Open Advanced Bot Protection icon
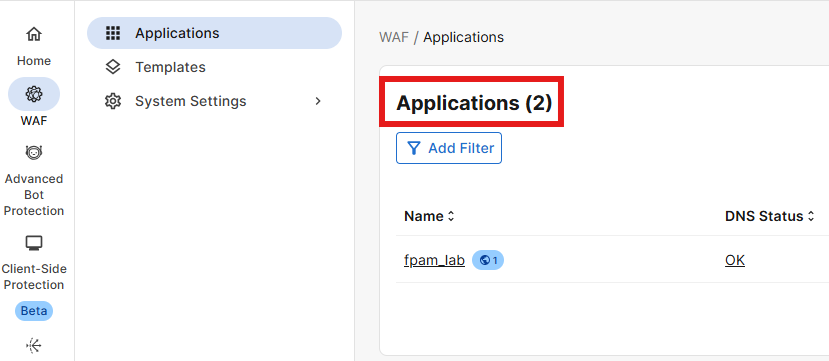Image resolution: width=829 pixels, height=361 pixels. pyautogui.click(x=34, y=153)
